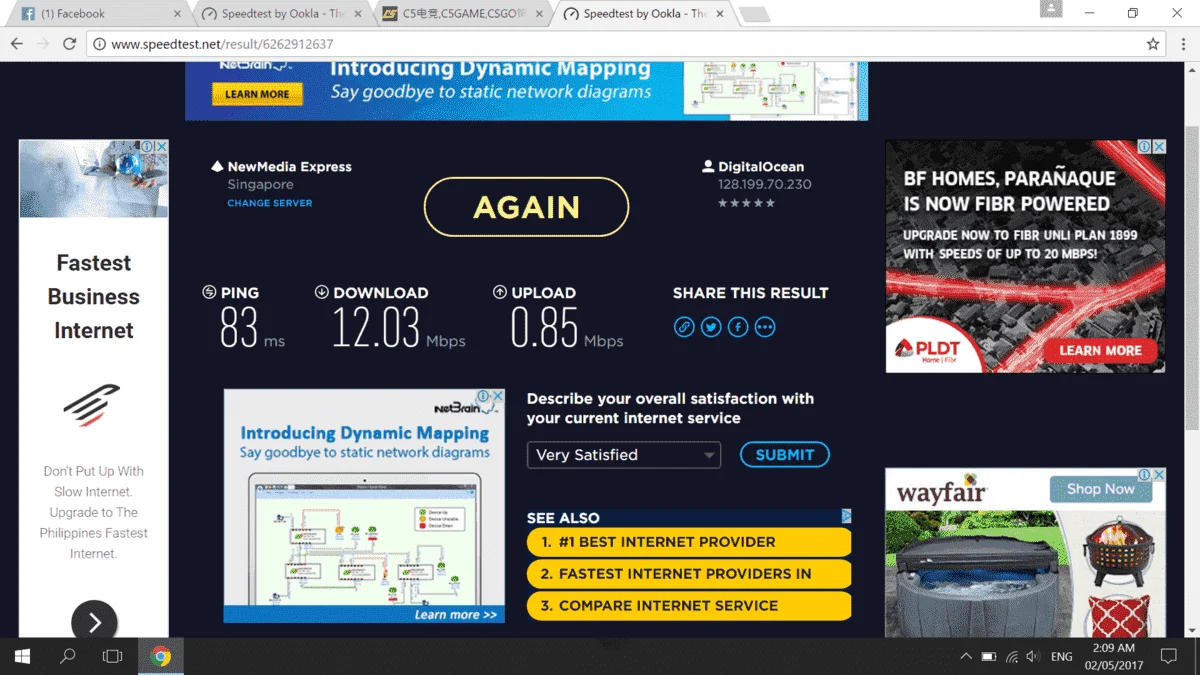Show hidden system tray icons
Viewport: 1200px width, 675px height.
point(965,657)
